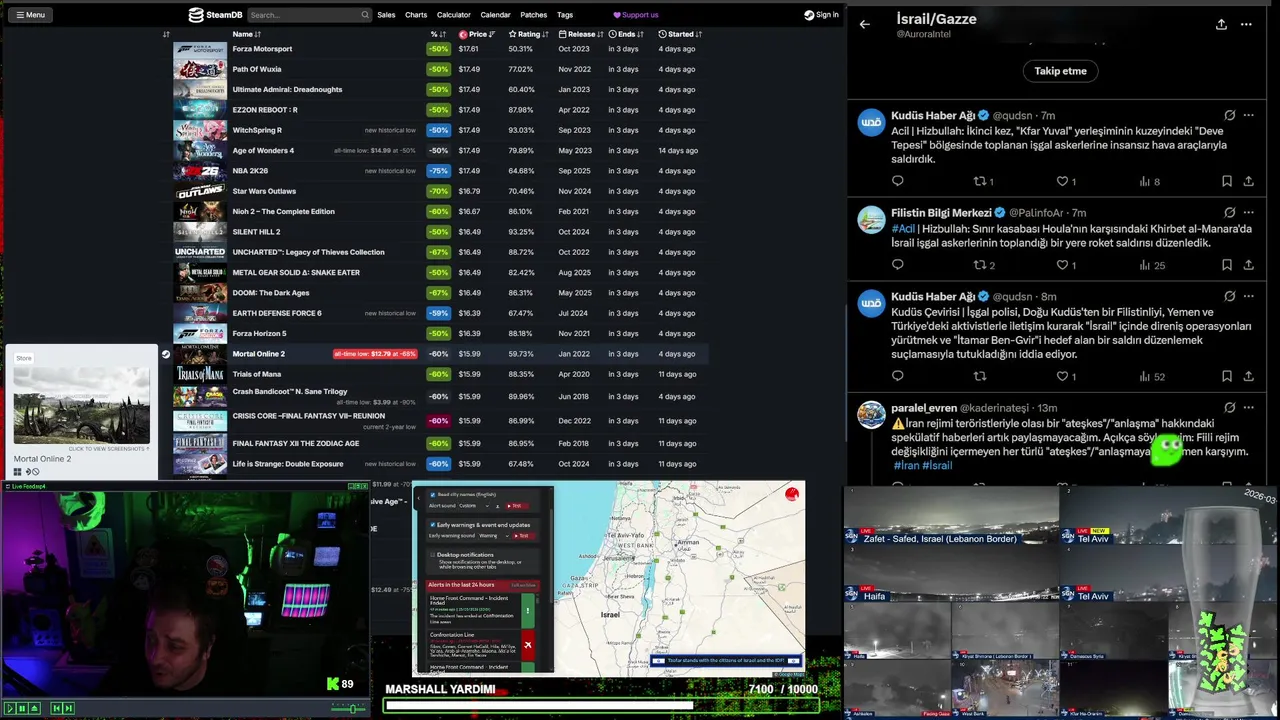
Task: Open the Calendar menu item
Action: (495, 15)
